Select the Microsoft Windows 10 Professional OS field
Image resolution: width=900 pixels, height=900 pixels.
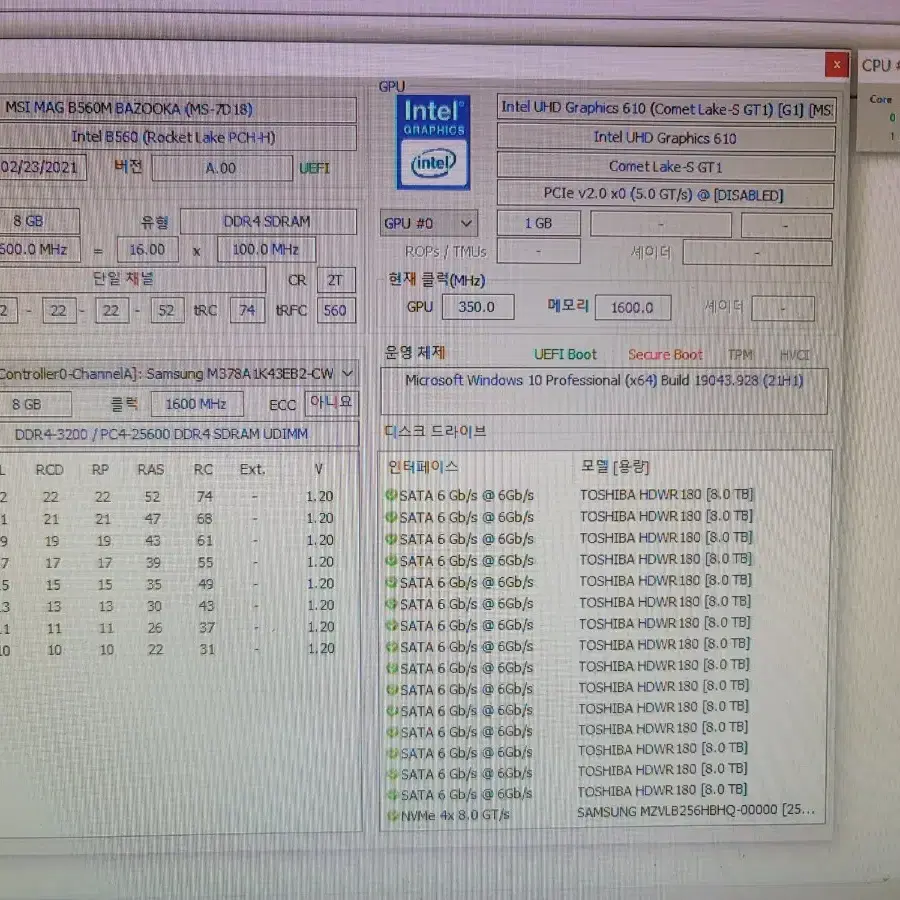604,391
